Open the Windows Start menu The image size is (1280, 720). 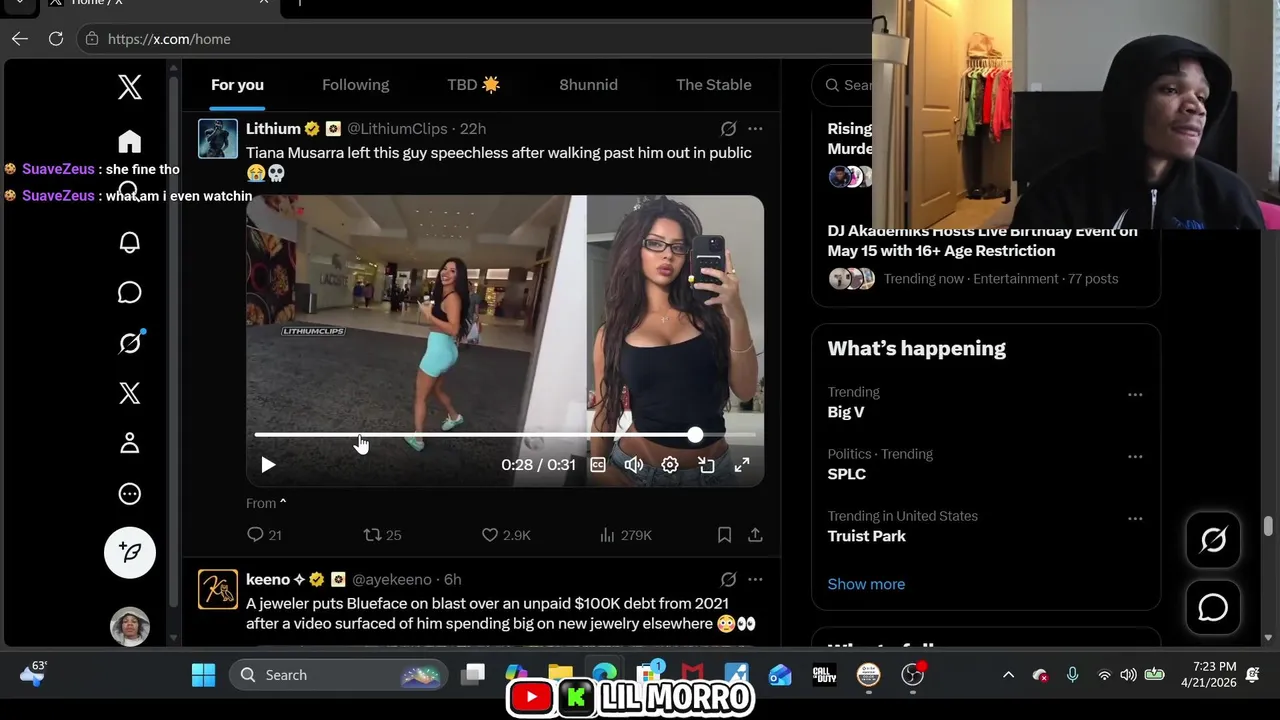pyautogui.click(x=203, y=675)
